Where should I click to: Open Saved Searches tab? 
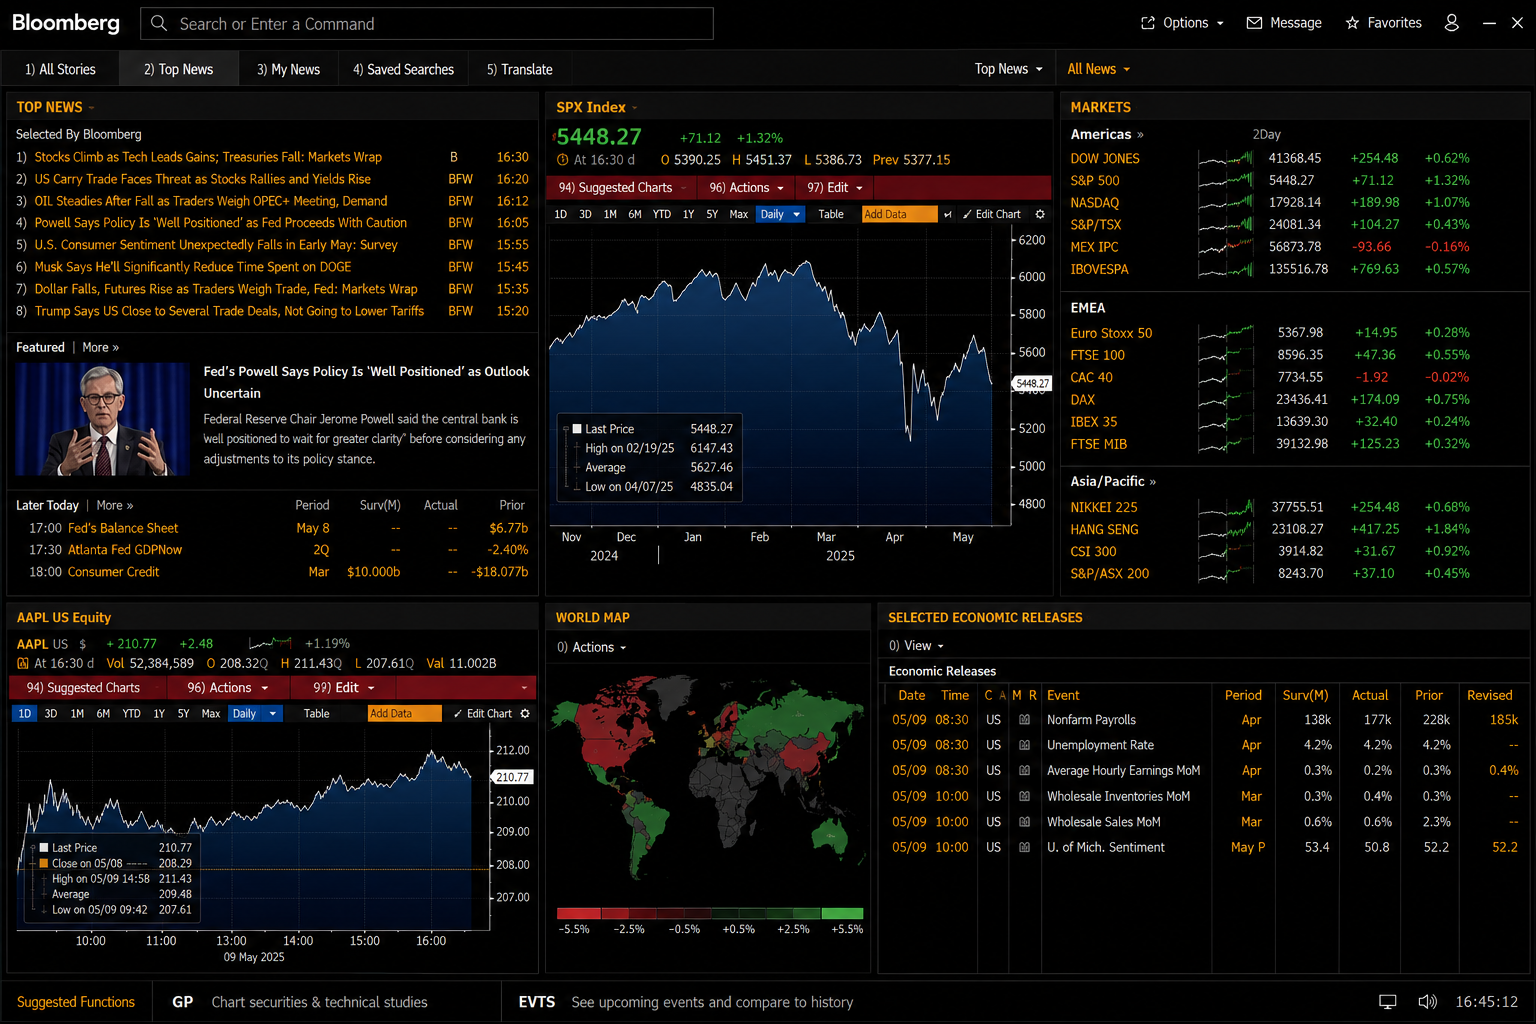tap(403, 69)
